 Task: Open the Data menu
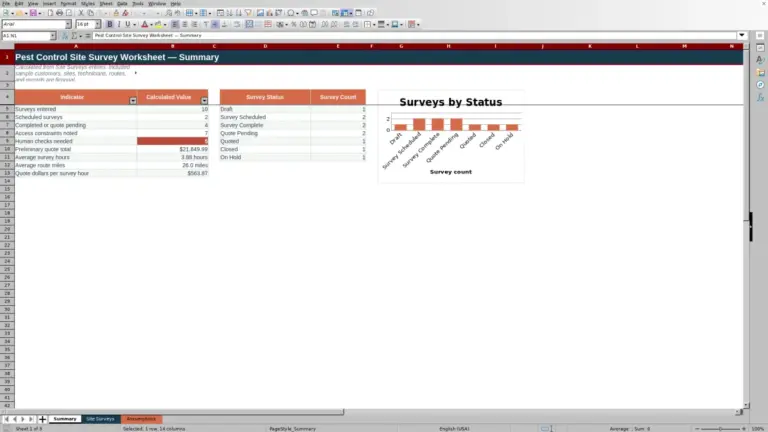[x=122, y=3]
